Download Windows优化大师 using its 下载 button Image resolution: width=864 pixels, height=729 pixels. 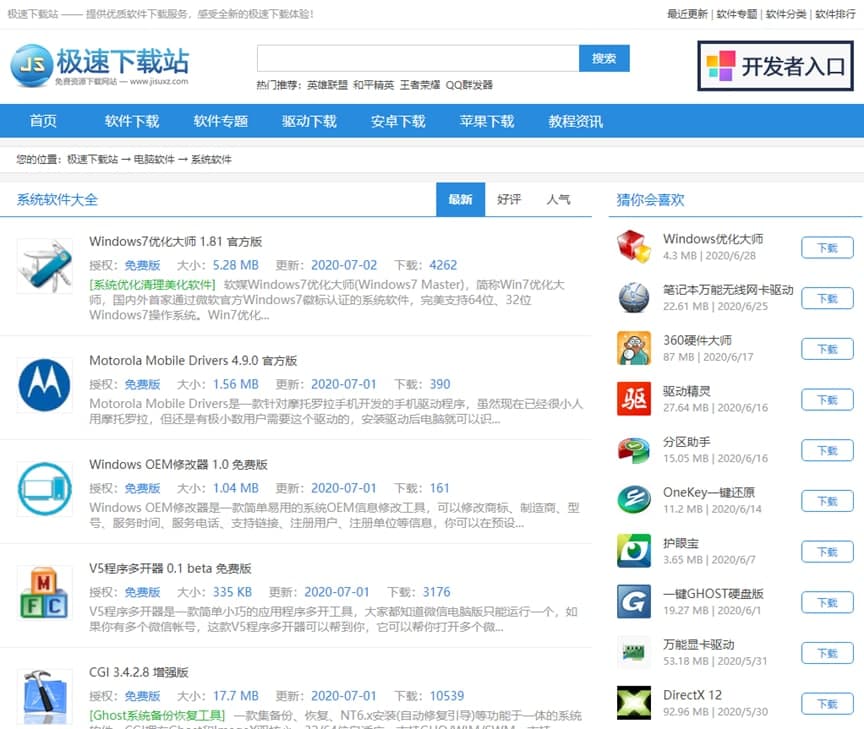point(827,247)
